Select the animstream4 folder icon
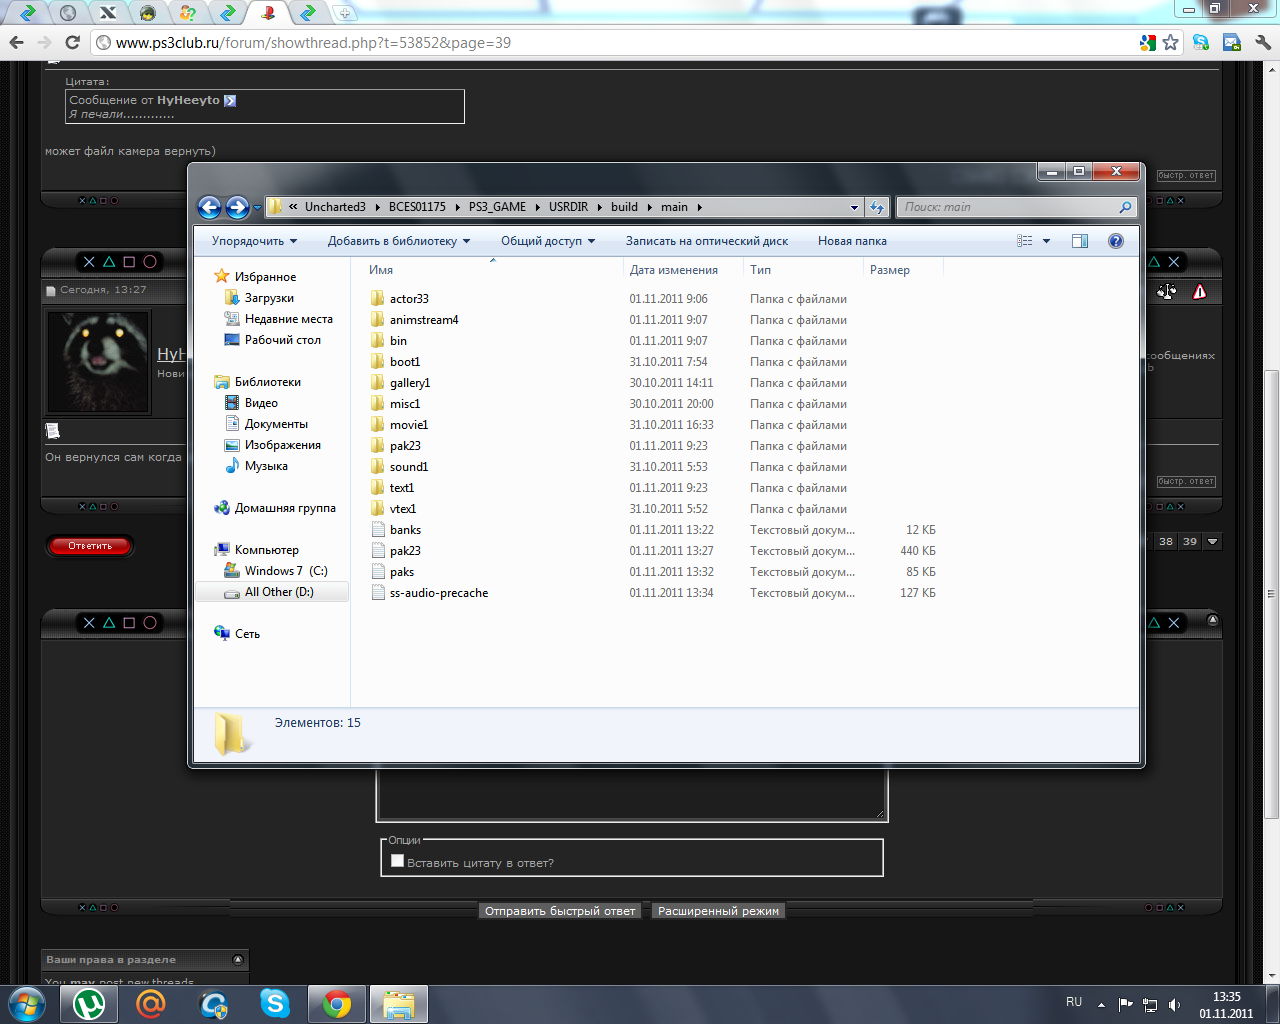Screen dimensions: 1280x1024 tap(377, 319)
